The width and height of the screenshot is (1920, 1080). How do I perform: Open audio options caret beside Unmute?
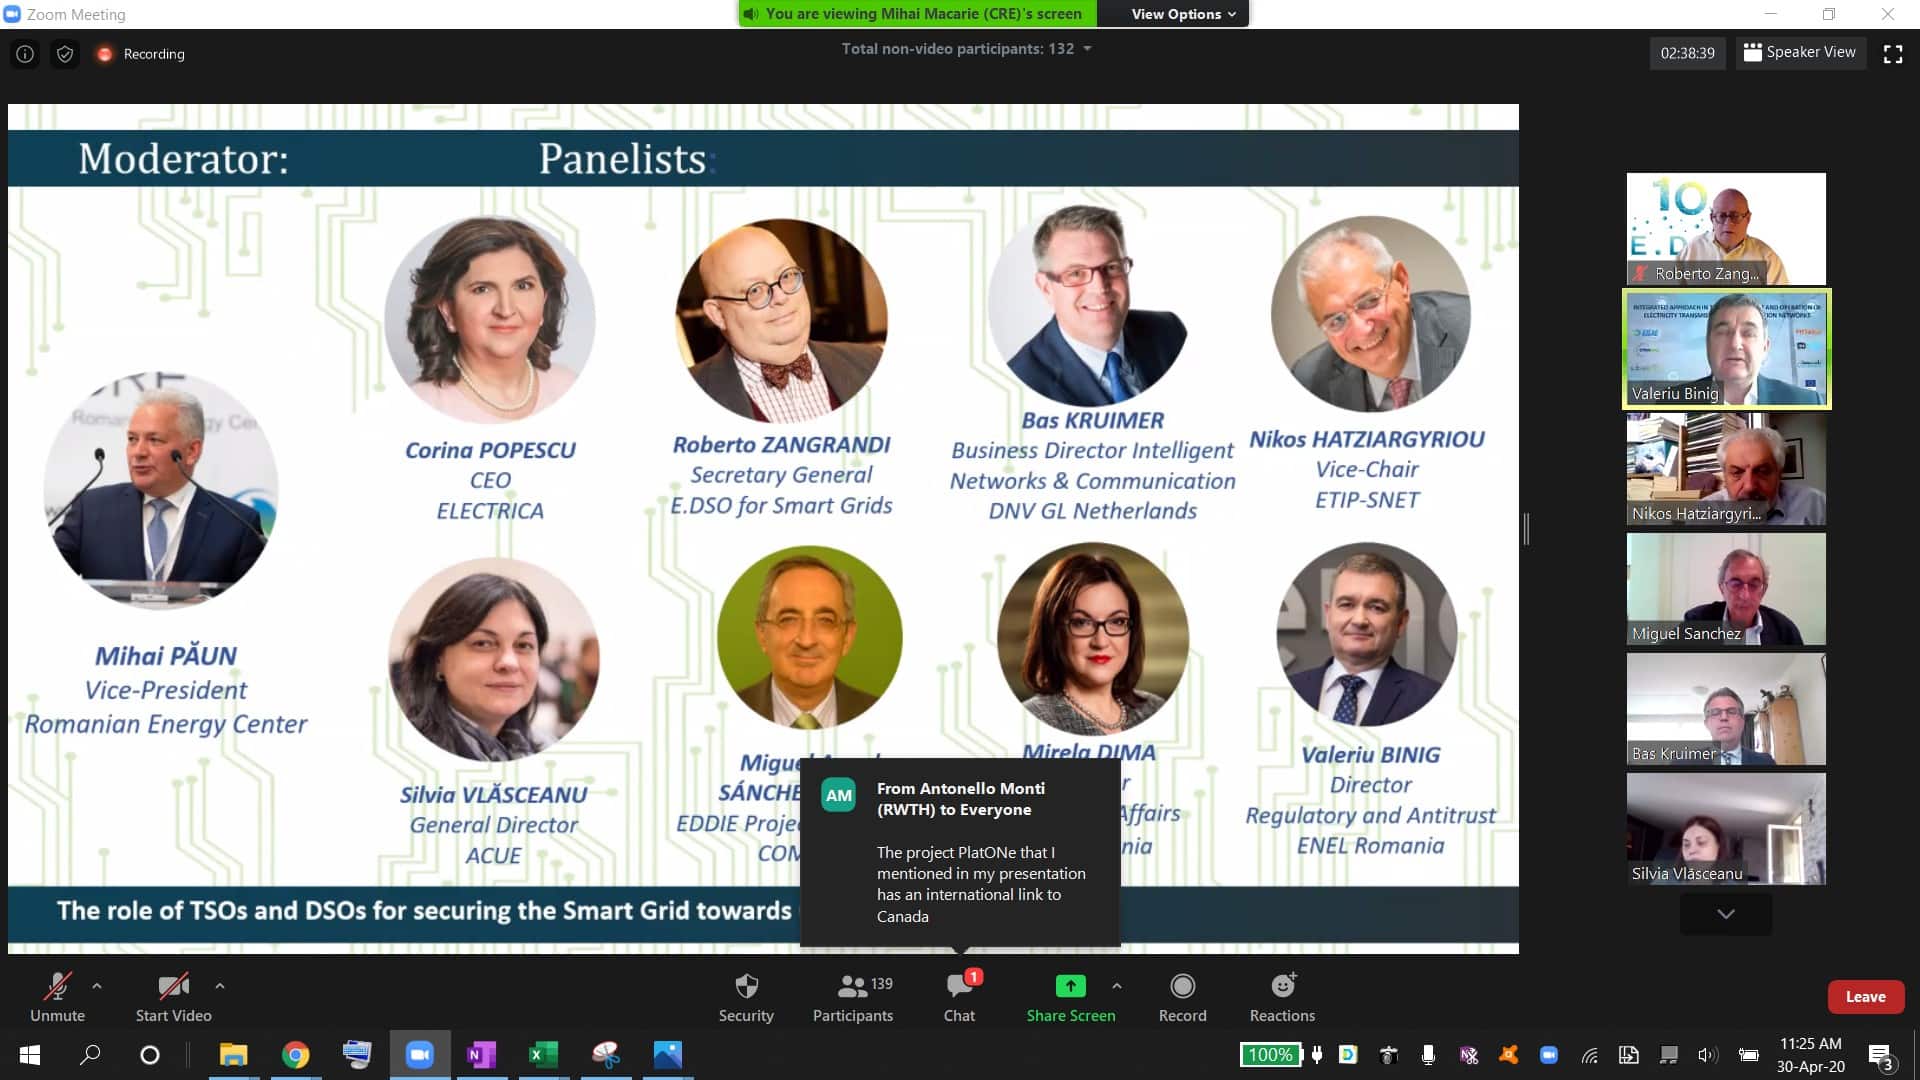click(x=97, y=986)
